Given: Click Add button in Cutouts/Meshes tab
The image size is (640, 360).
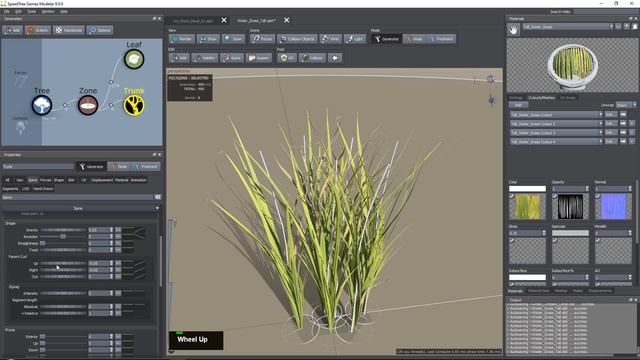Looking at the screenshot, I should [x=518, y=105].
